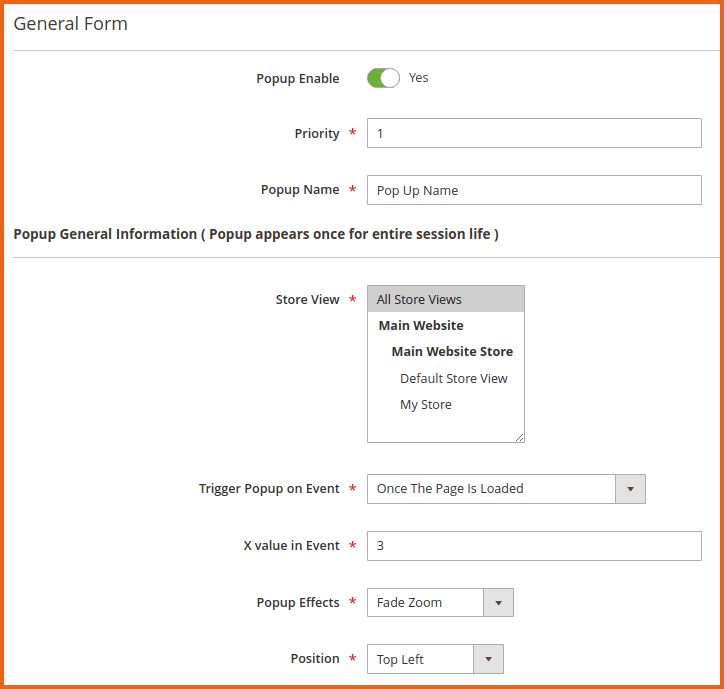
Task: Choose the Main Website group entry
Action: [421, 325]
